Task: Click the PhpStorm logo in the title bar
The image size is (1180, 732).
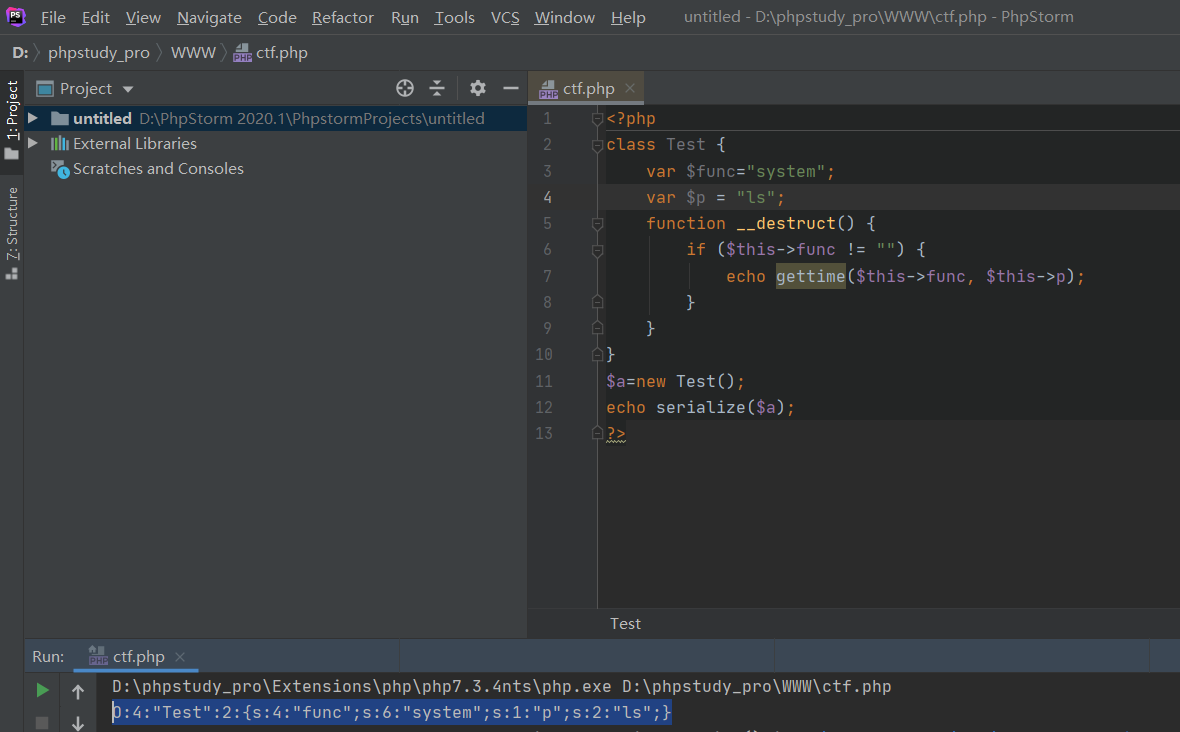Action: 14,16
